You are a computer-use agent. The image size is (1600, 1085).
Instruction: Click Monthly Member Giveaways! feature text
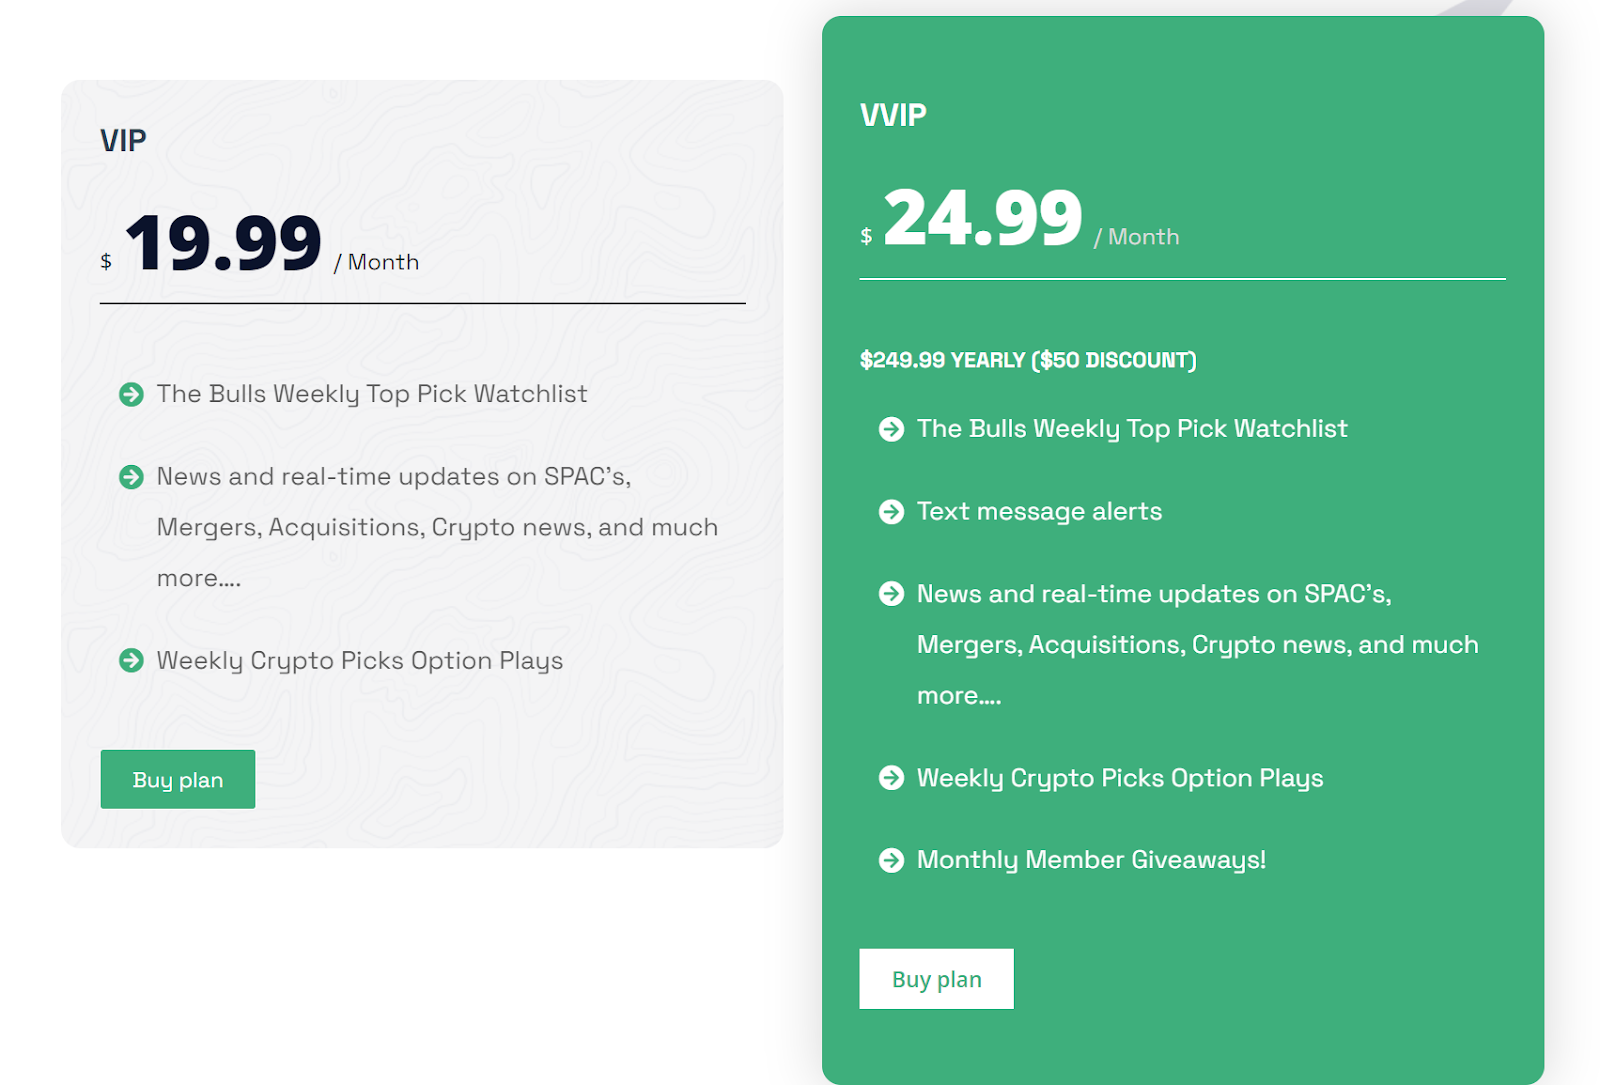(1091, 860)
